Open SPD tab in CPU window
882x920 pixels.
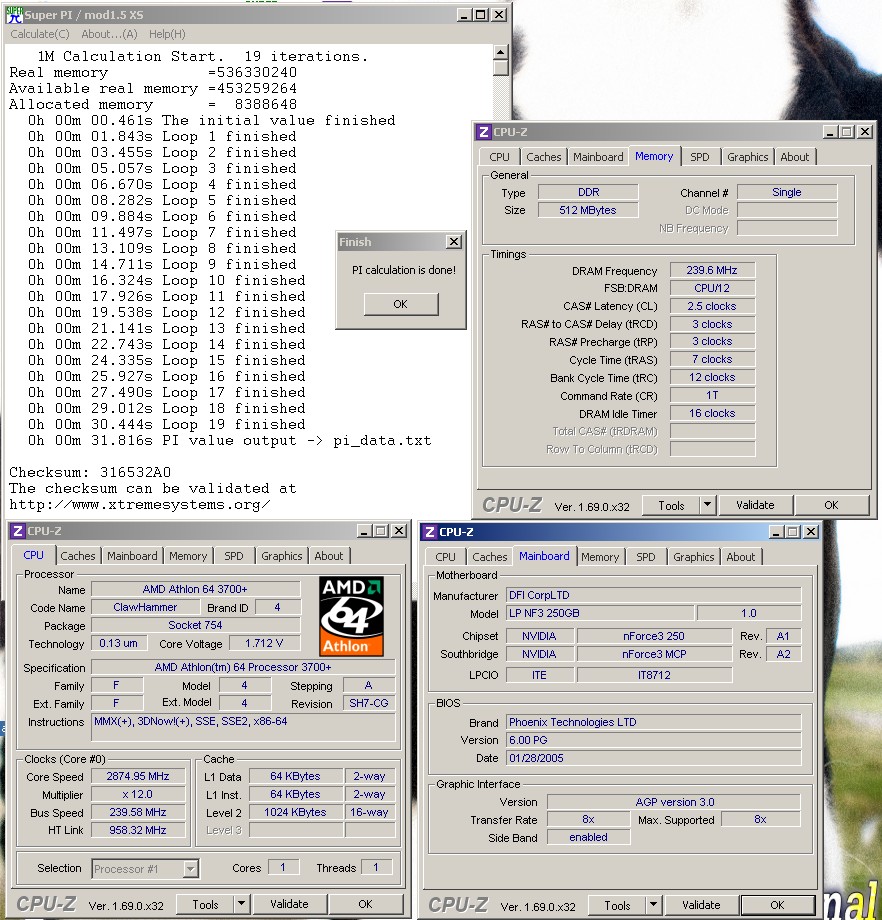point(234,556)
